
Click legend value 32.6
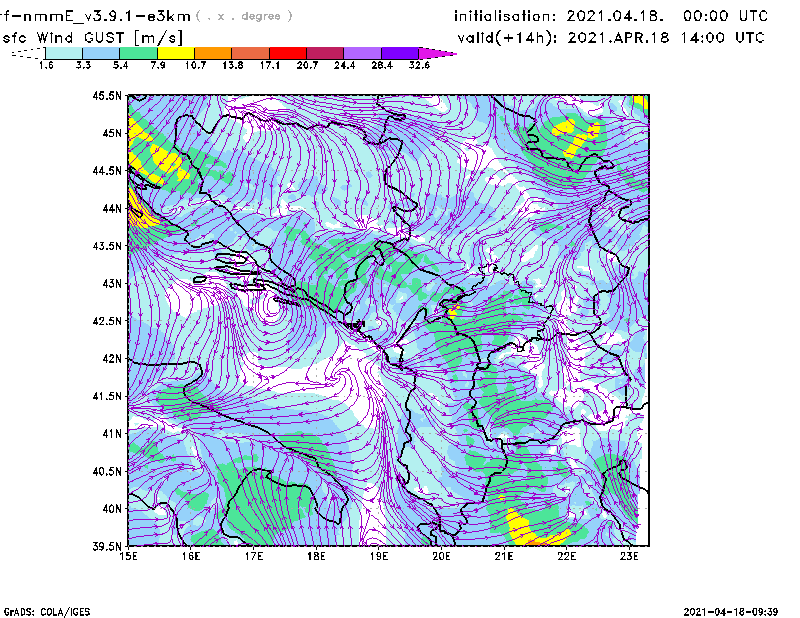coord(419,65)
